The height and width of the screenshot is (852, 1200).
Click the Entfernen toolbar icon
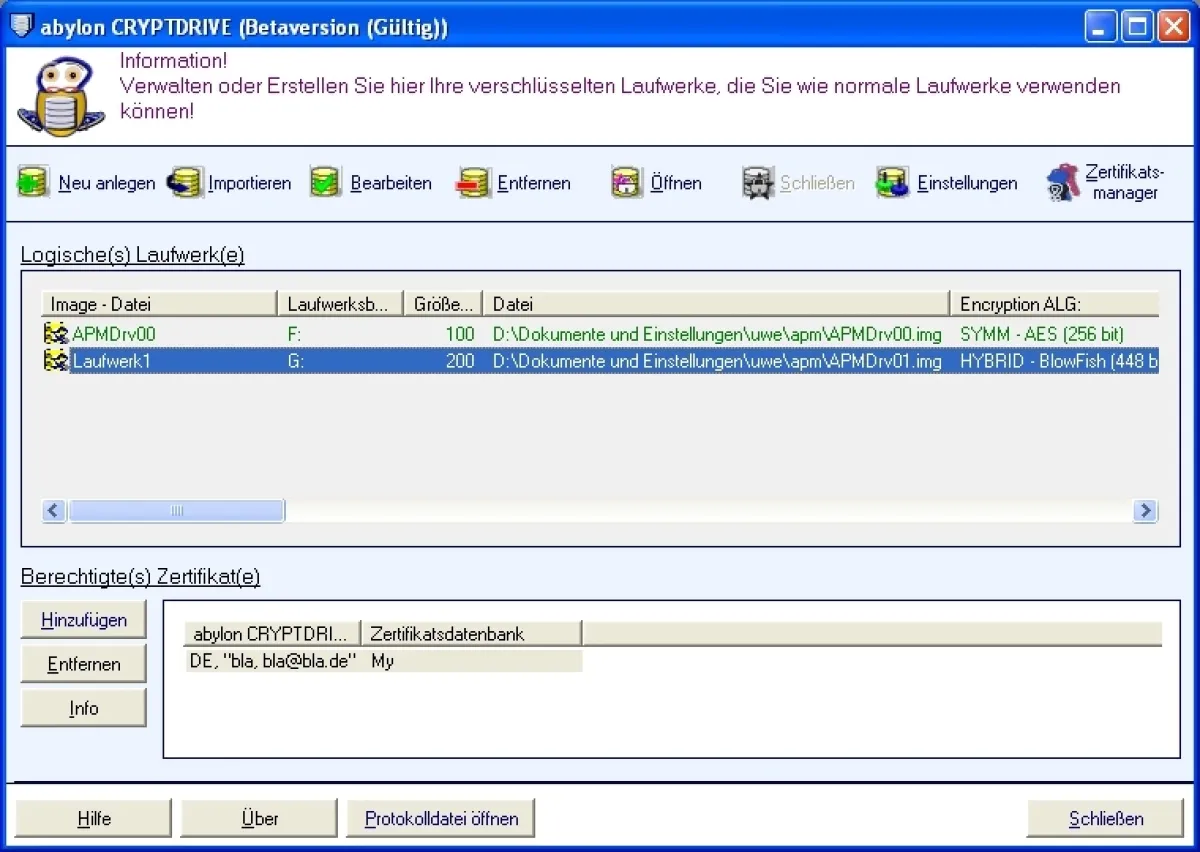[472, 183]
